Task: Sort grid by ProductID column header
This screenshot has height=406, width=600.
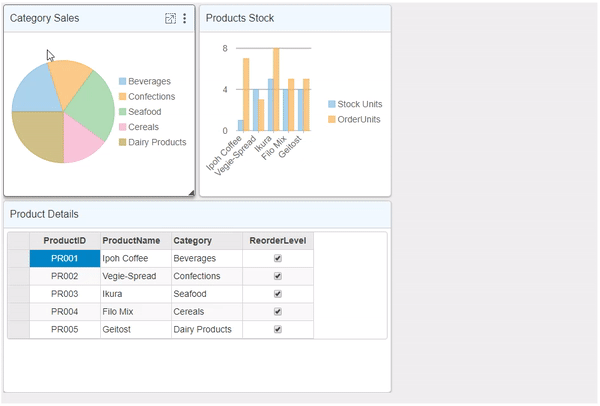Action: (x=64, y=241)
